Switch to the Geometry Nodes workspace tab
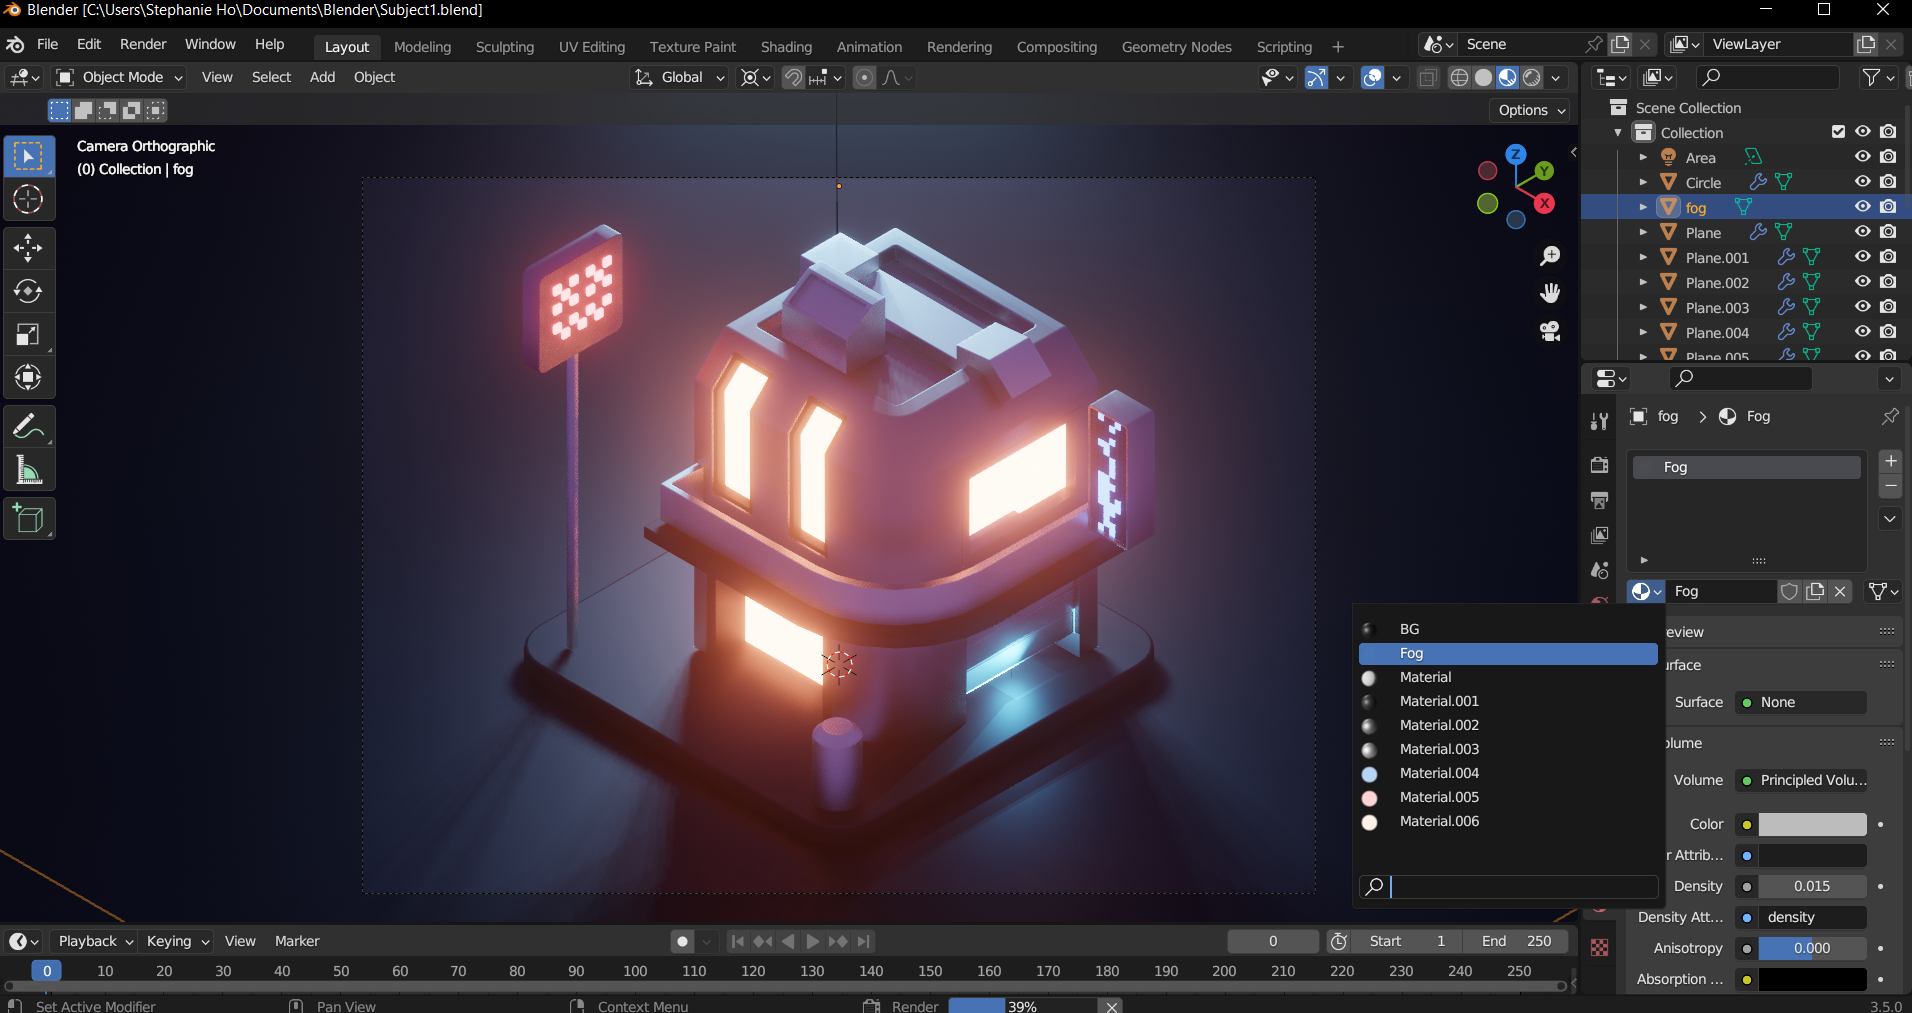1912x1013 pixels. [1176, 47]
